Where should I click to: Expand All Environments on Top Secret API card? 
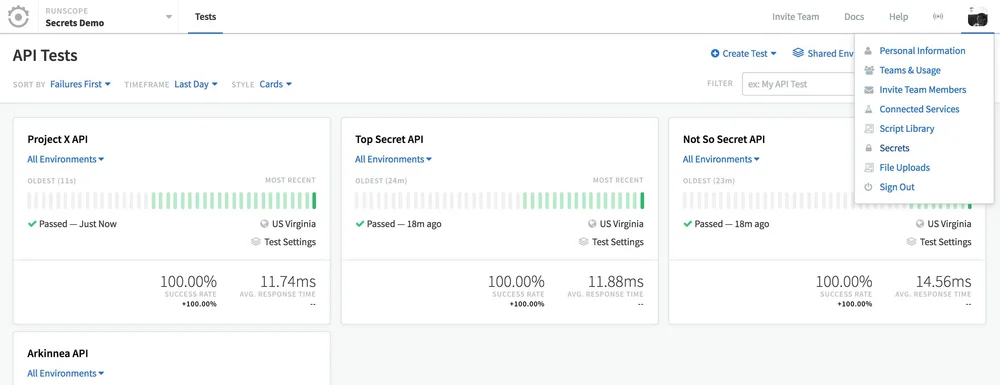pyautogui.click(x=393, y=159)
